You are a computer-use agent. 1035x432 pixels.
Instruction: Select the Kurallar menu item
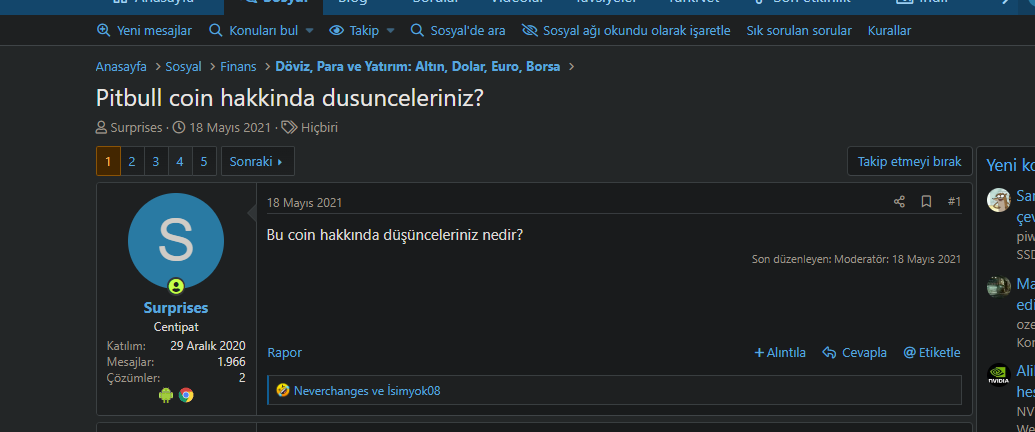click(x=889, y=30)
